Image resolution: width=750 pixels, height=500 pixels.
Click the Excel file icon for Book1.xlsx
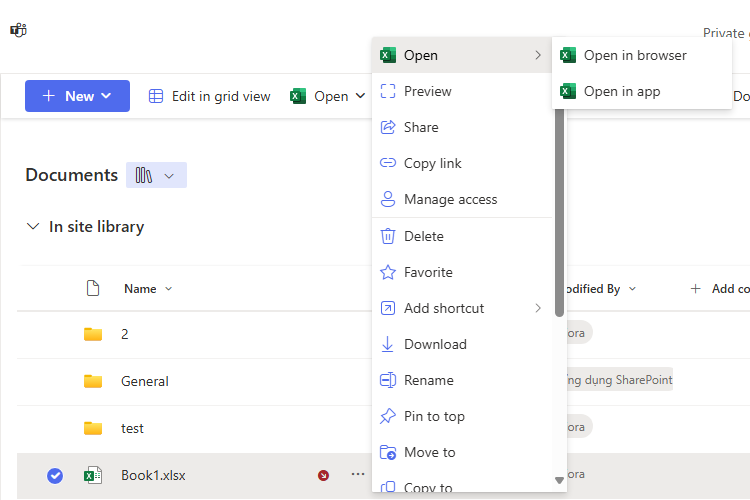(93, 475)
